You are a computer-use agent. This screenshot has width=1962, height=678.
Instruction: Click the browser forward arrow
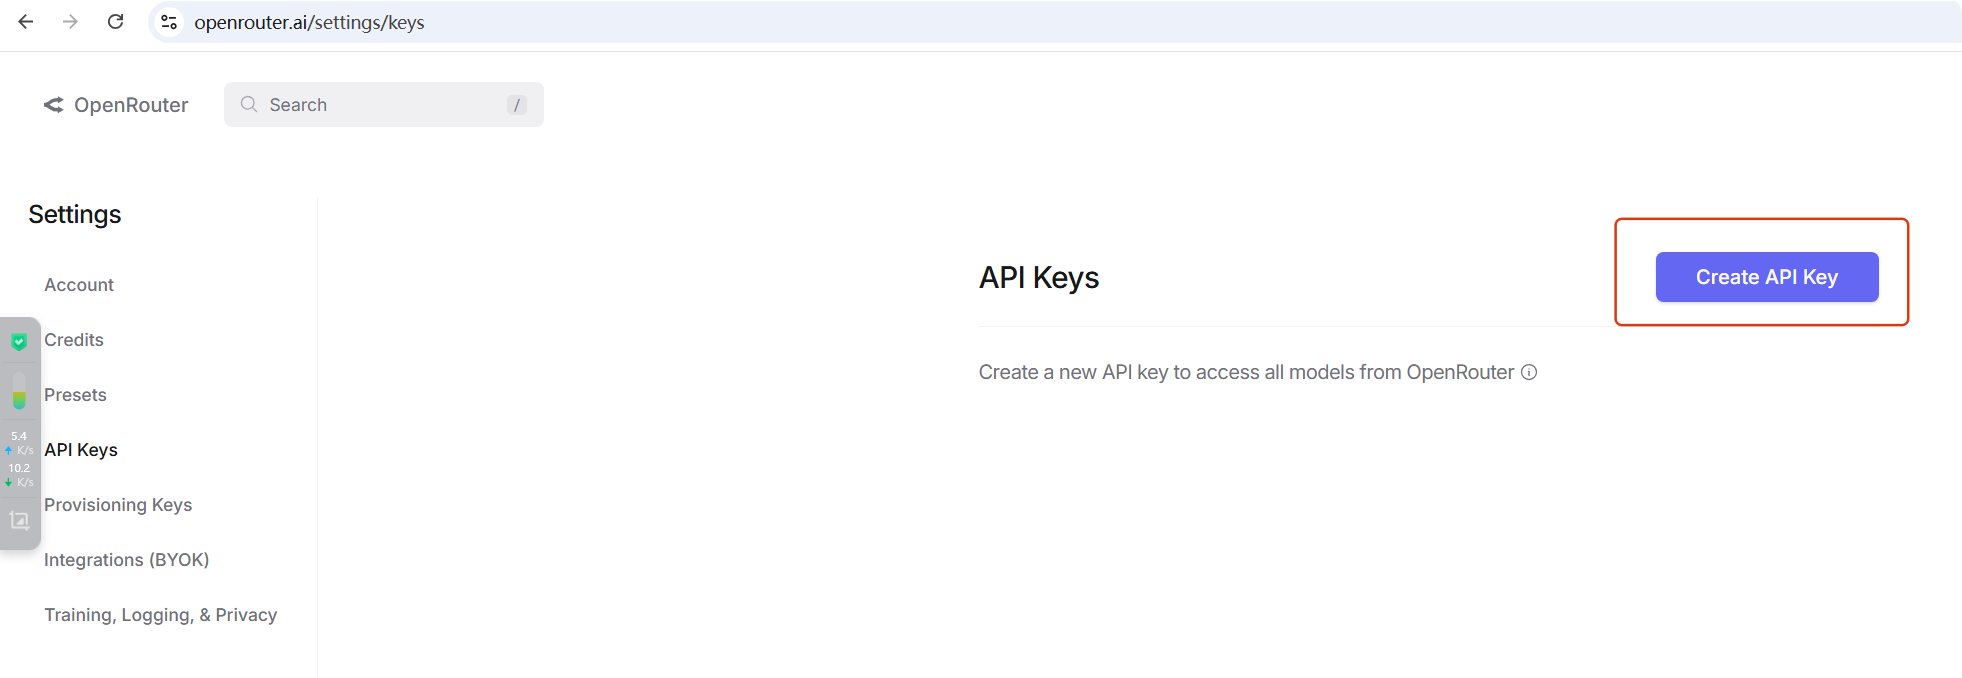70,21
